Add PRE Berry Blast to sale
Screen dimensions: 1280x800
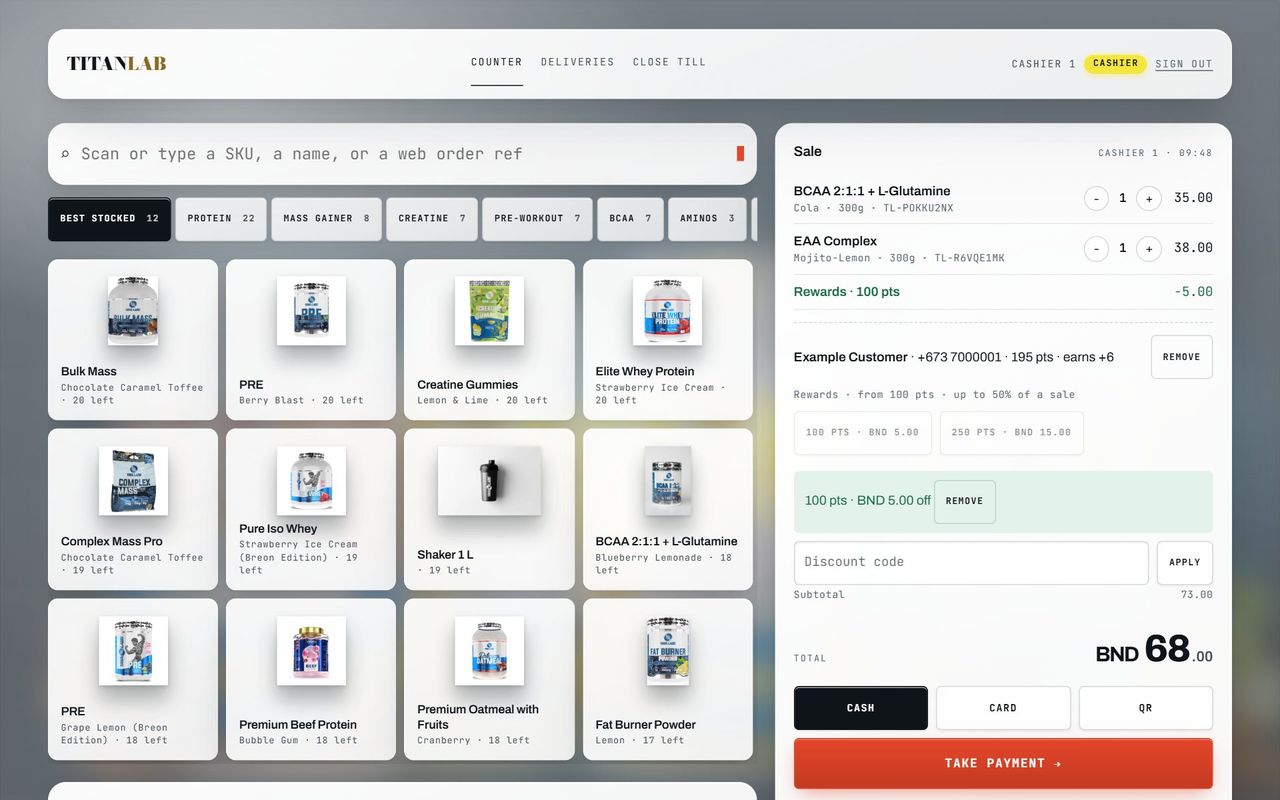pos(311,340)
